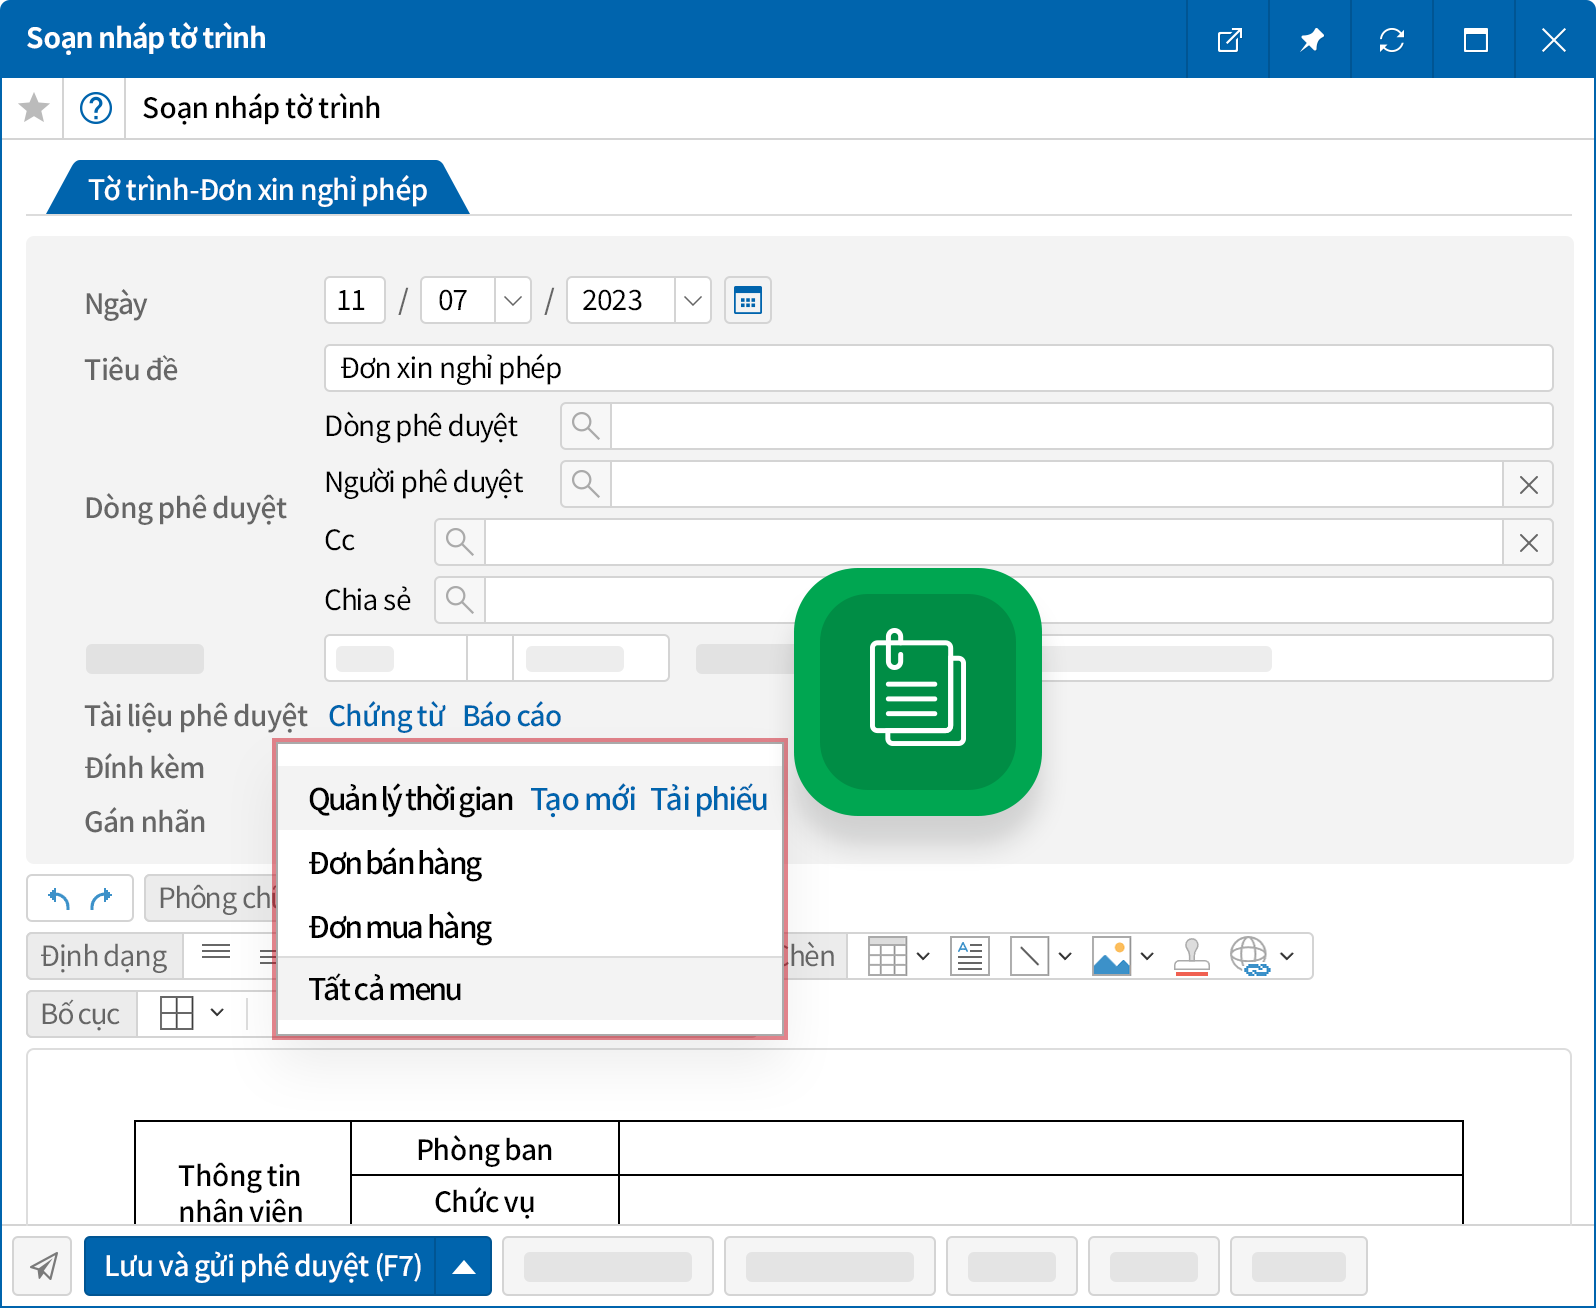Expand the arrow beside Lưu và gửi phê duyệt
The height and width of the screenshot is (1308, 1596).
pyautogui.click(x=463, y=1266)
